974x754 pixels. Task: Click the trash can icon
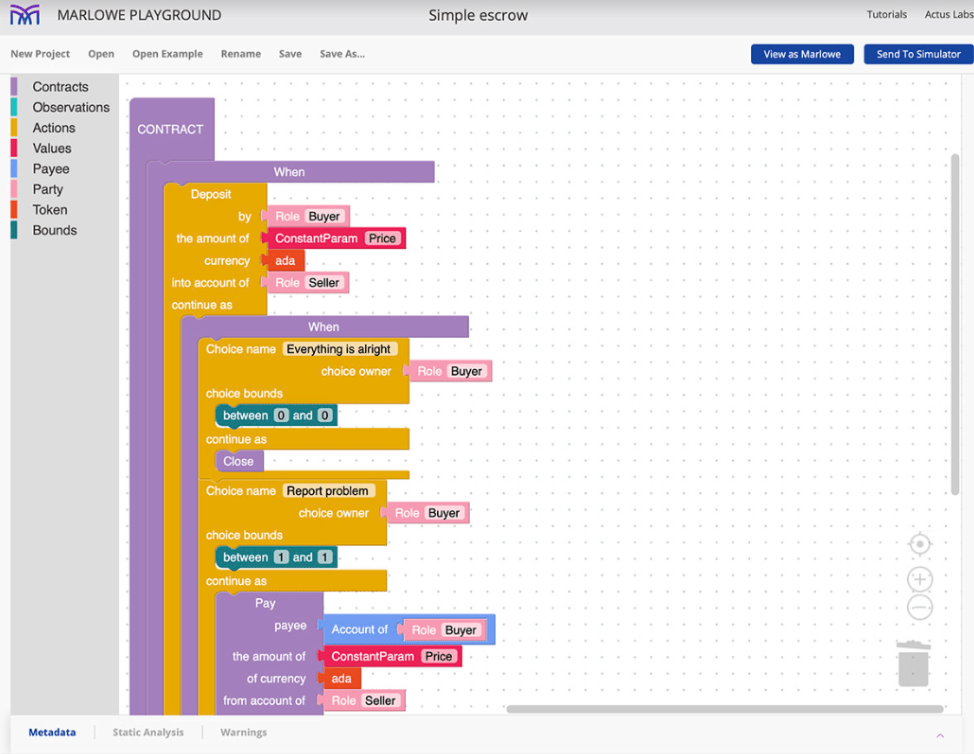pyautogui.click(x=913, y=664)
